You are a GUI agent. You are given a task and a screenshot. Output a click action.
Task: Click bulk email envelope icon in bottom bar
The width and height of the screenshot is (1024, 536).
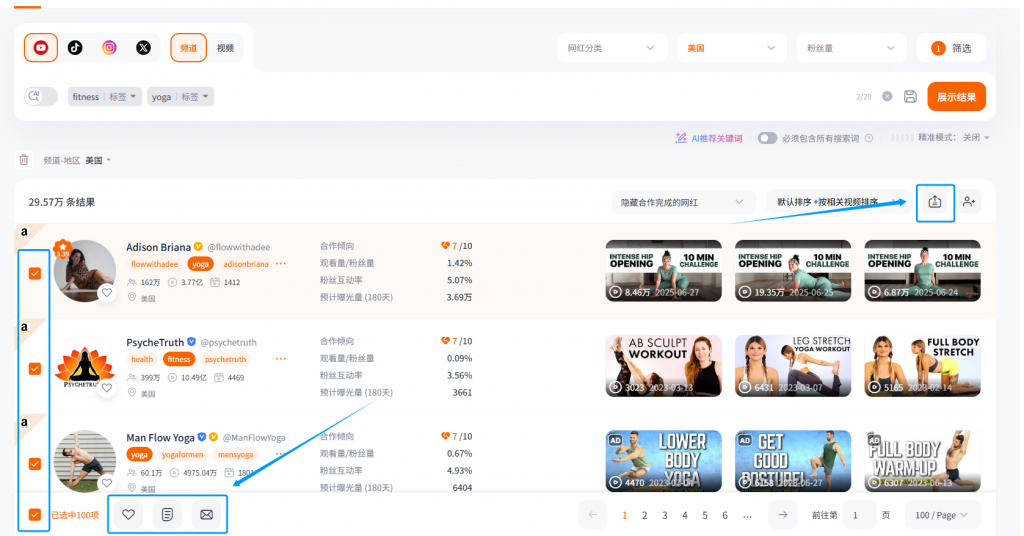tap(206, 514)
